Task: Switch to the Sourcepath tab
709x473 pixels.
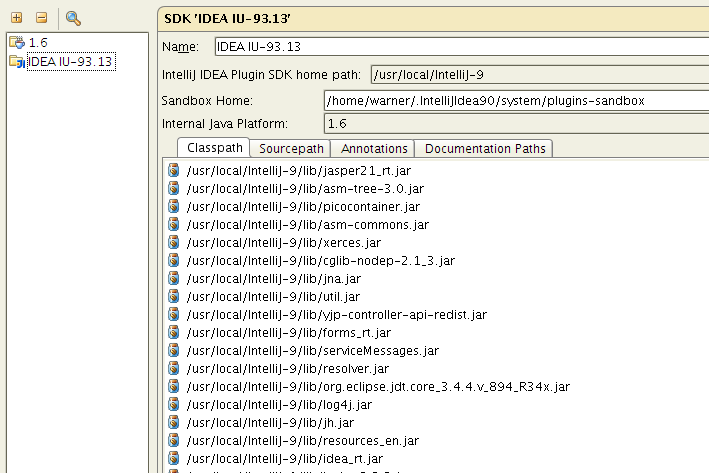Action: point(291,148)
